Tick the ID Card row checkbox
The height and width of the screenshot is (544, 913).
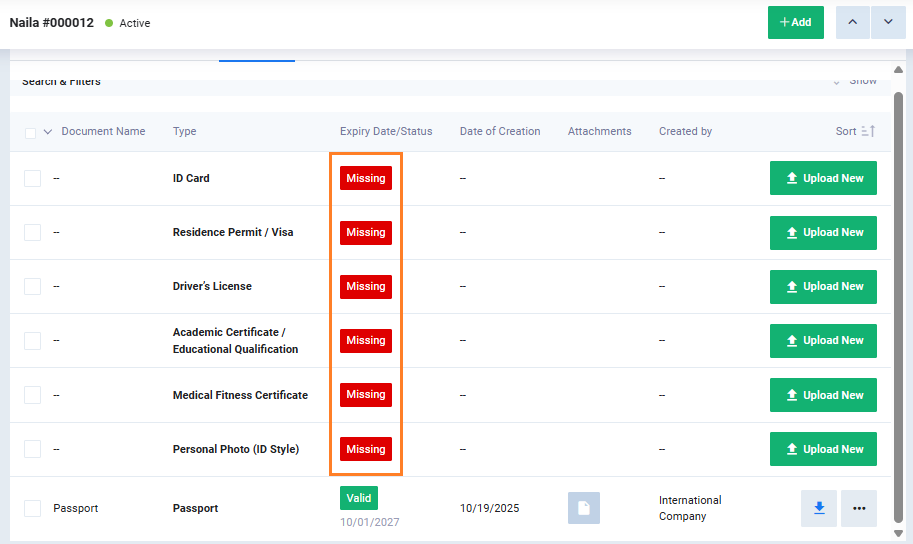click(x=32, y=178)
